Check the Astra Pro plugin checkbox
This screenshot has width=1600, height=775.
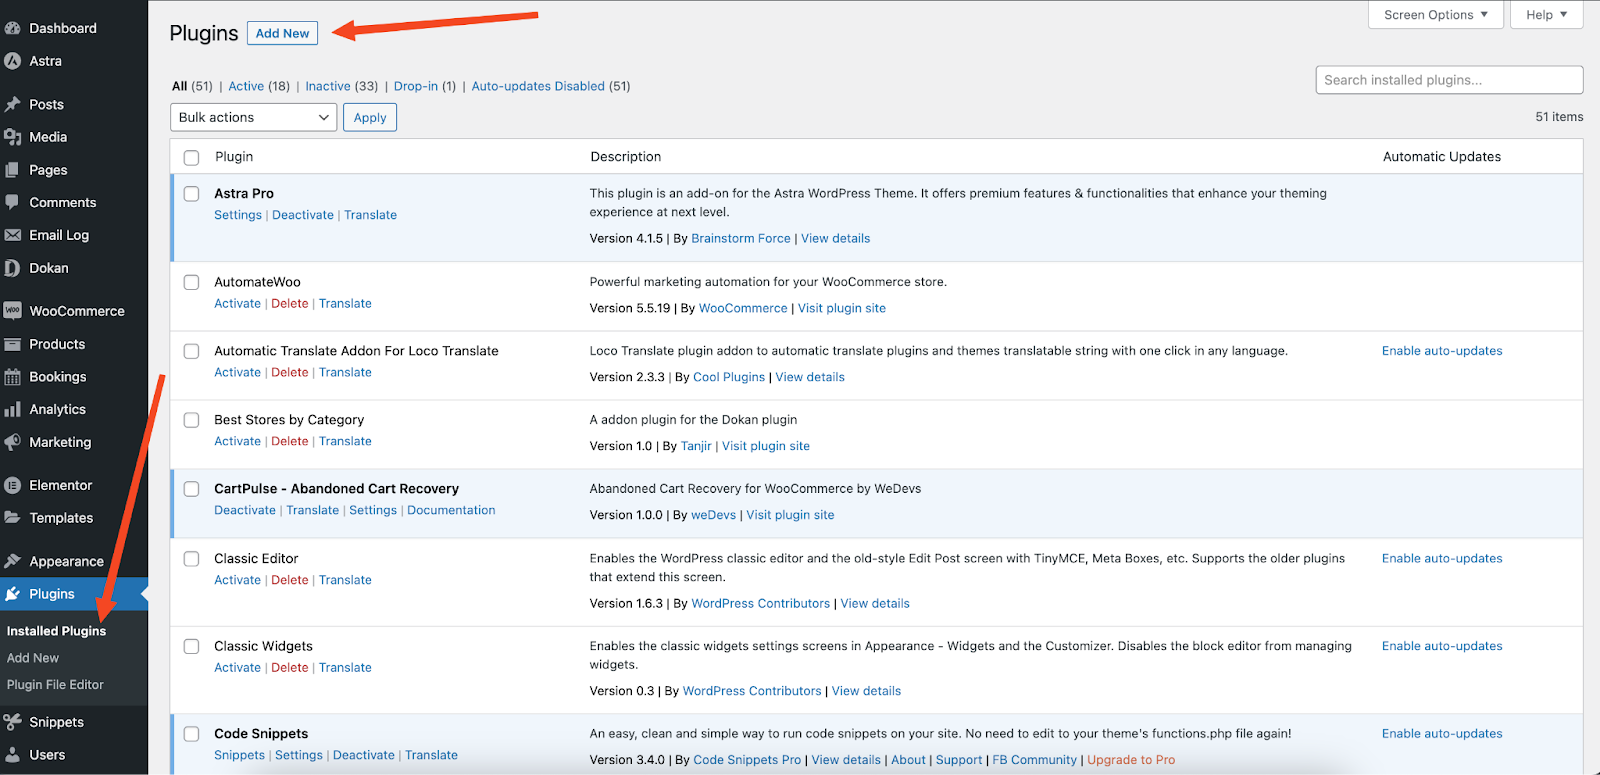tap(191, 194)
